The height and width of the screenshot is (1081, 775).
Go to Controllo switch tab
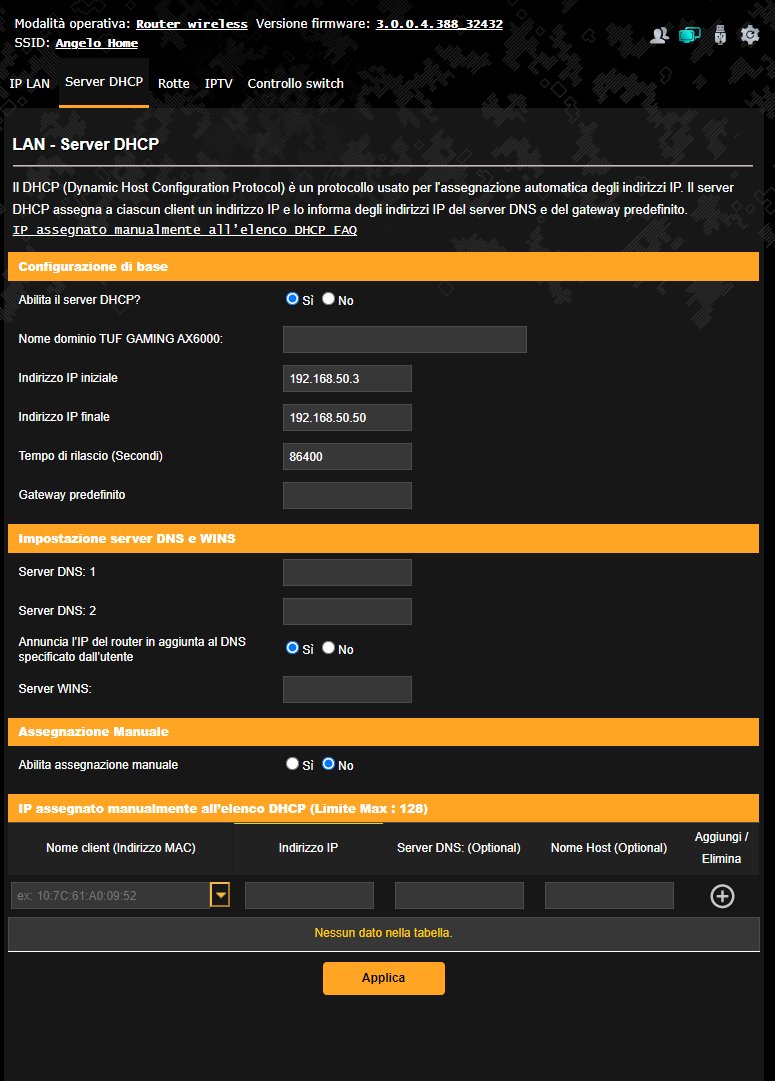coord(295,83)
